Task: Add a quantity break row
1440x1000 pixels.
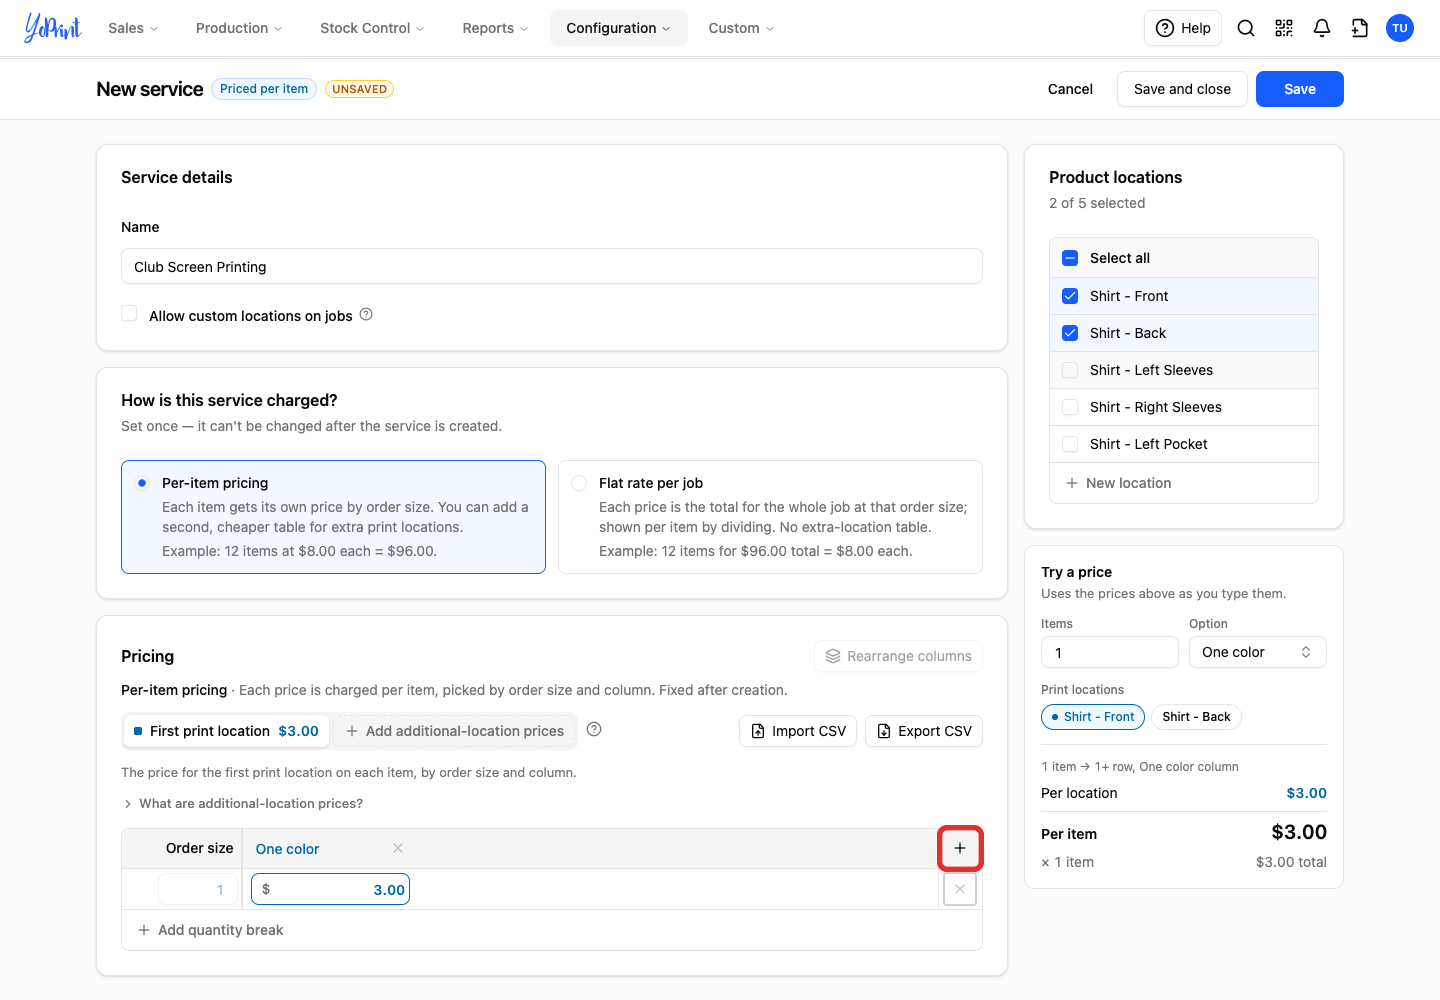Action: [x=211, y=930]
